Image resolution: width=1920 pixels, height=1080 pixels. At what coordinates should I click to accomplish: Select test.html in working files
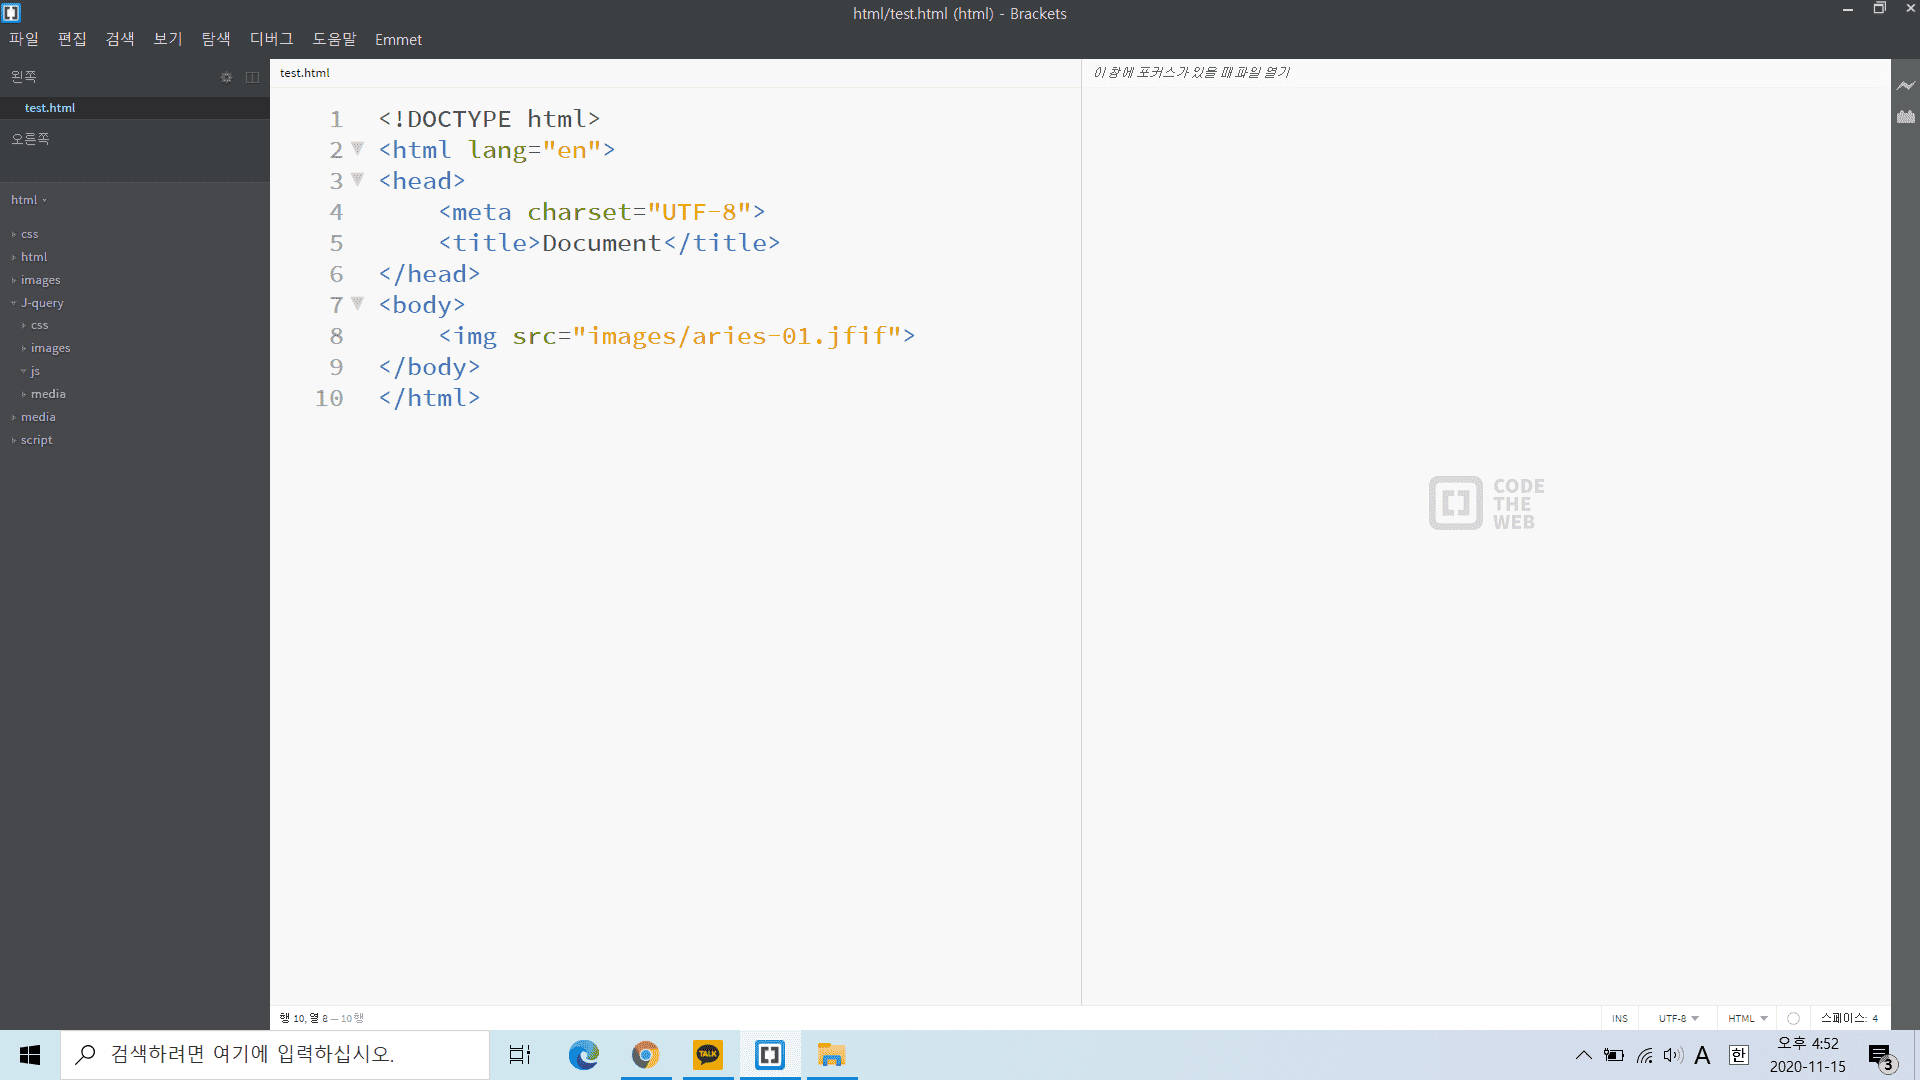pos(50,108)
